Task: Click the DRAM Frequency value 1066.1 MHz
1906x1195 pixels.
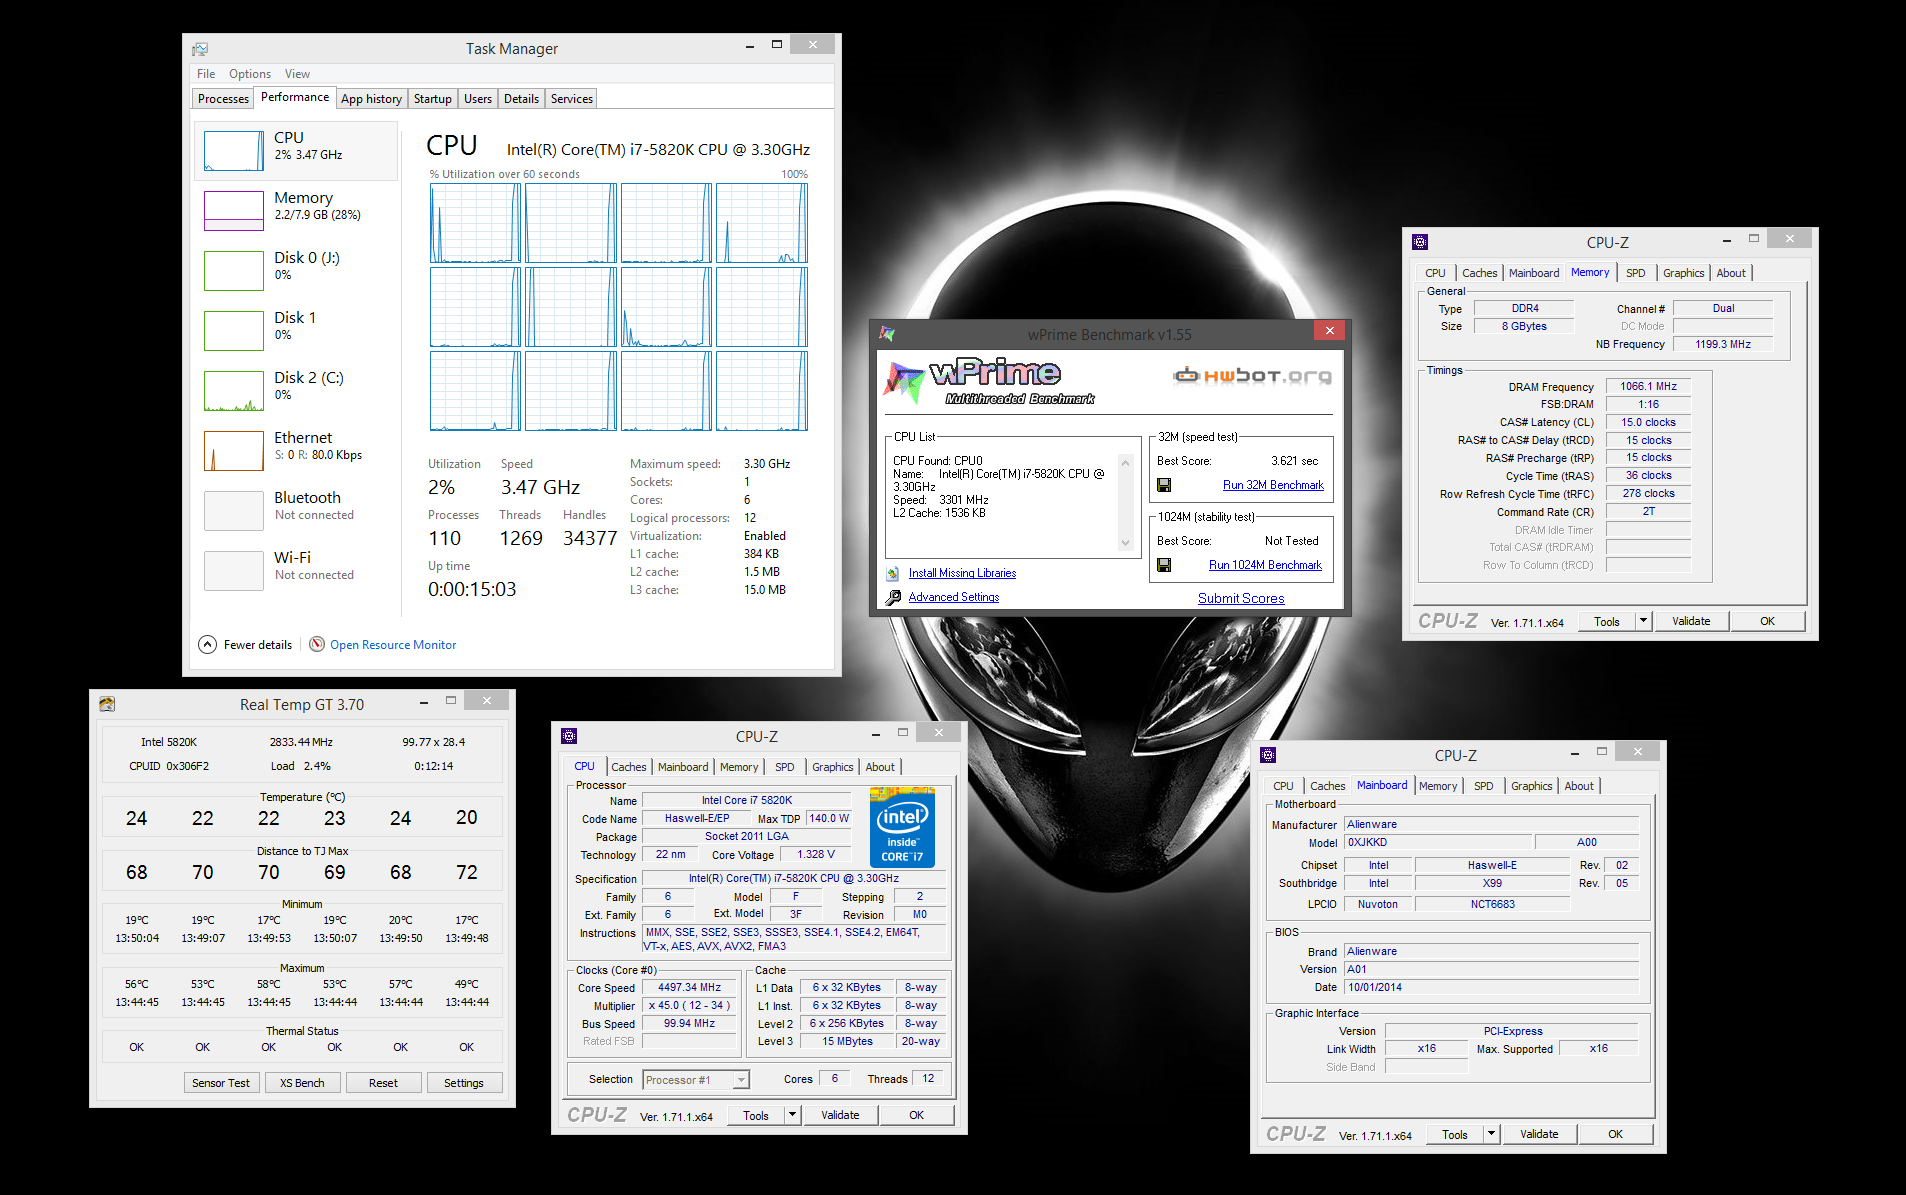Action: (1648, 386)
